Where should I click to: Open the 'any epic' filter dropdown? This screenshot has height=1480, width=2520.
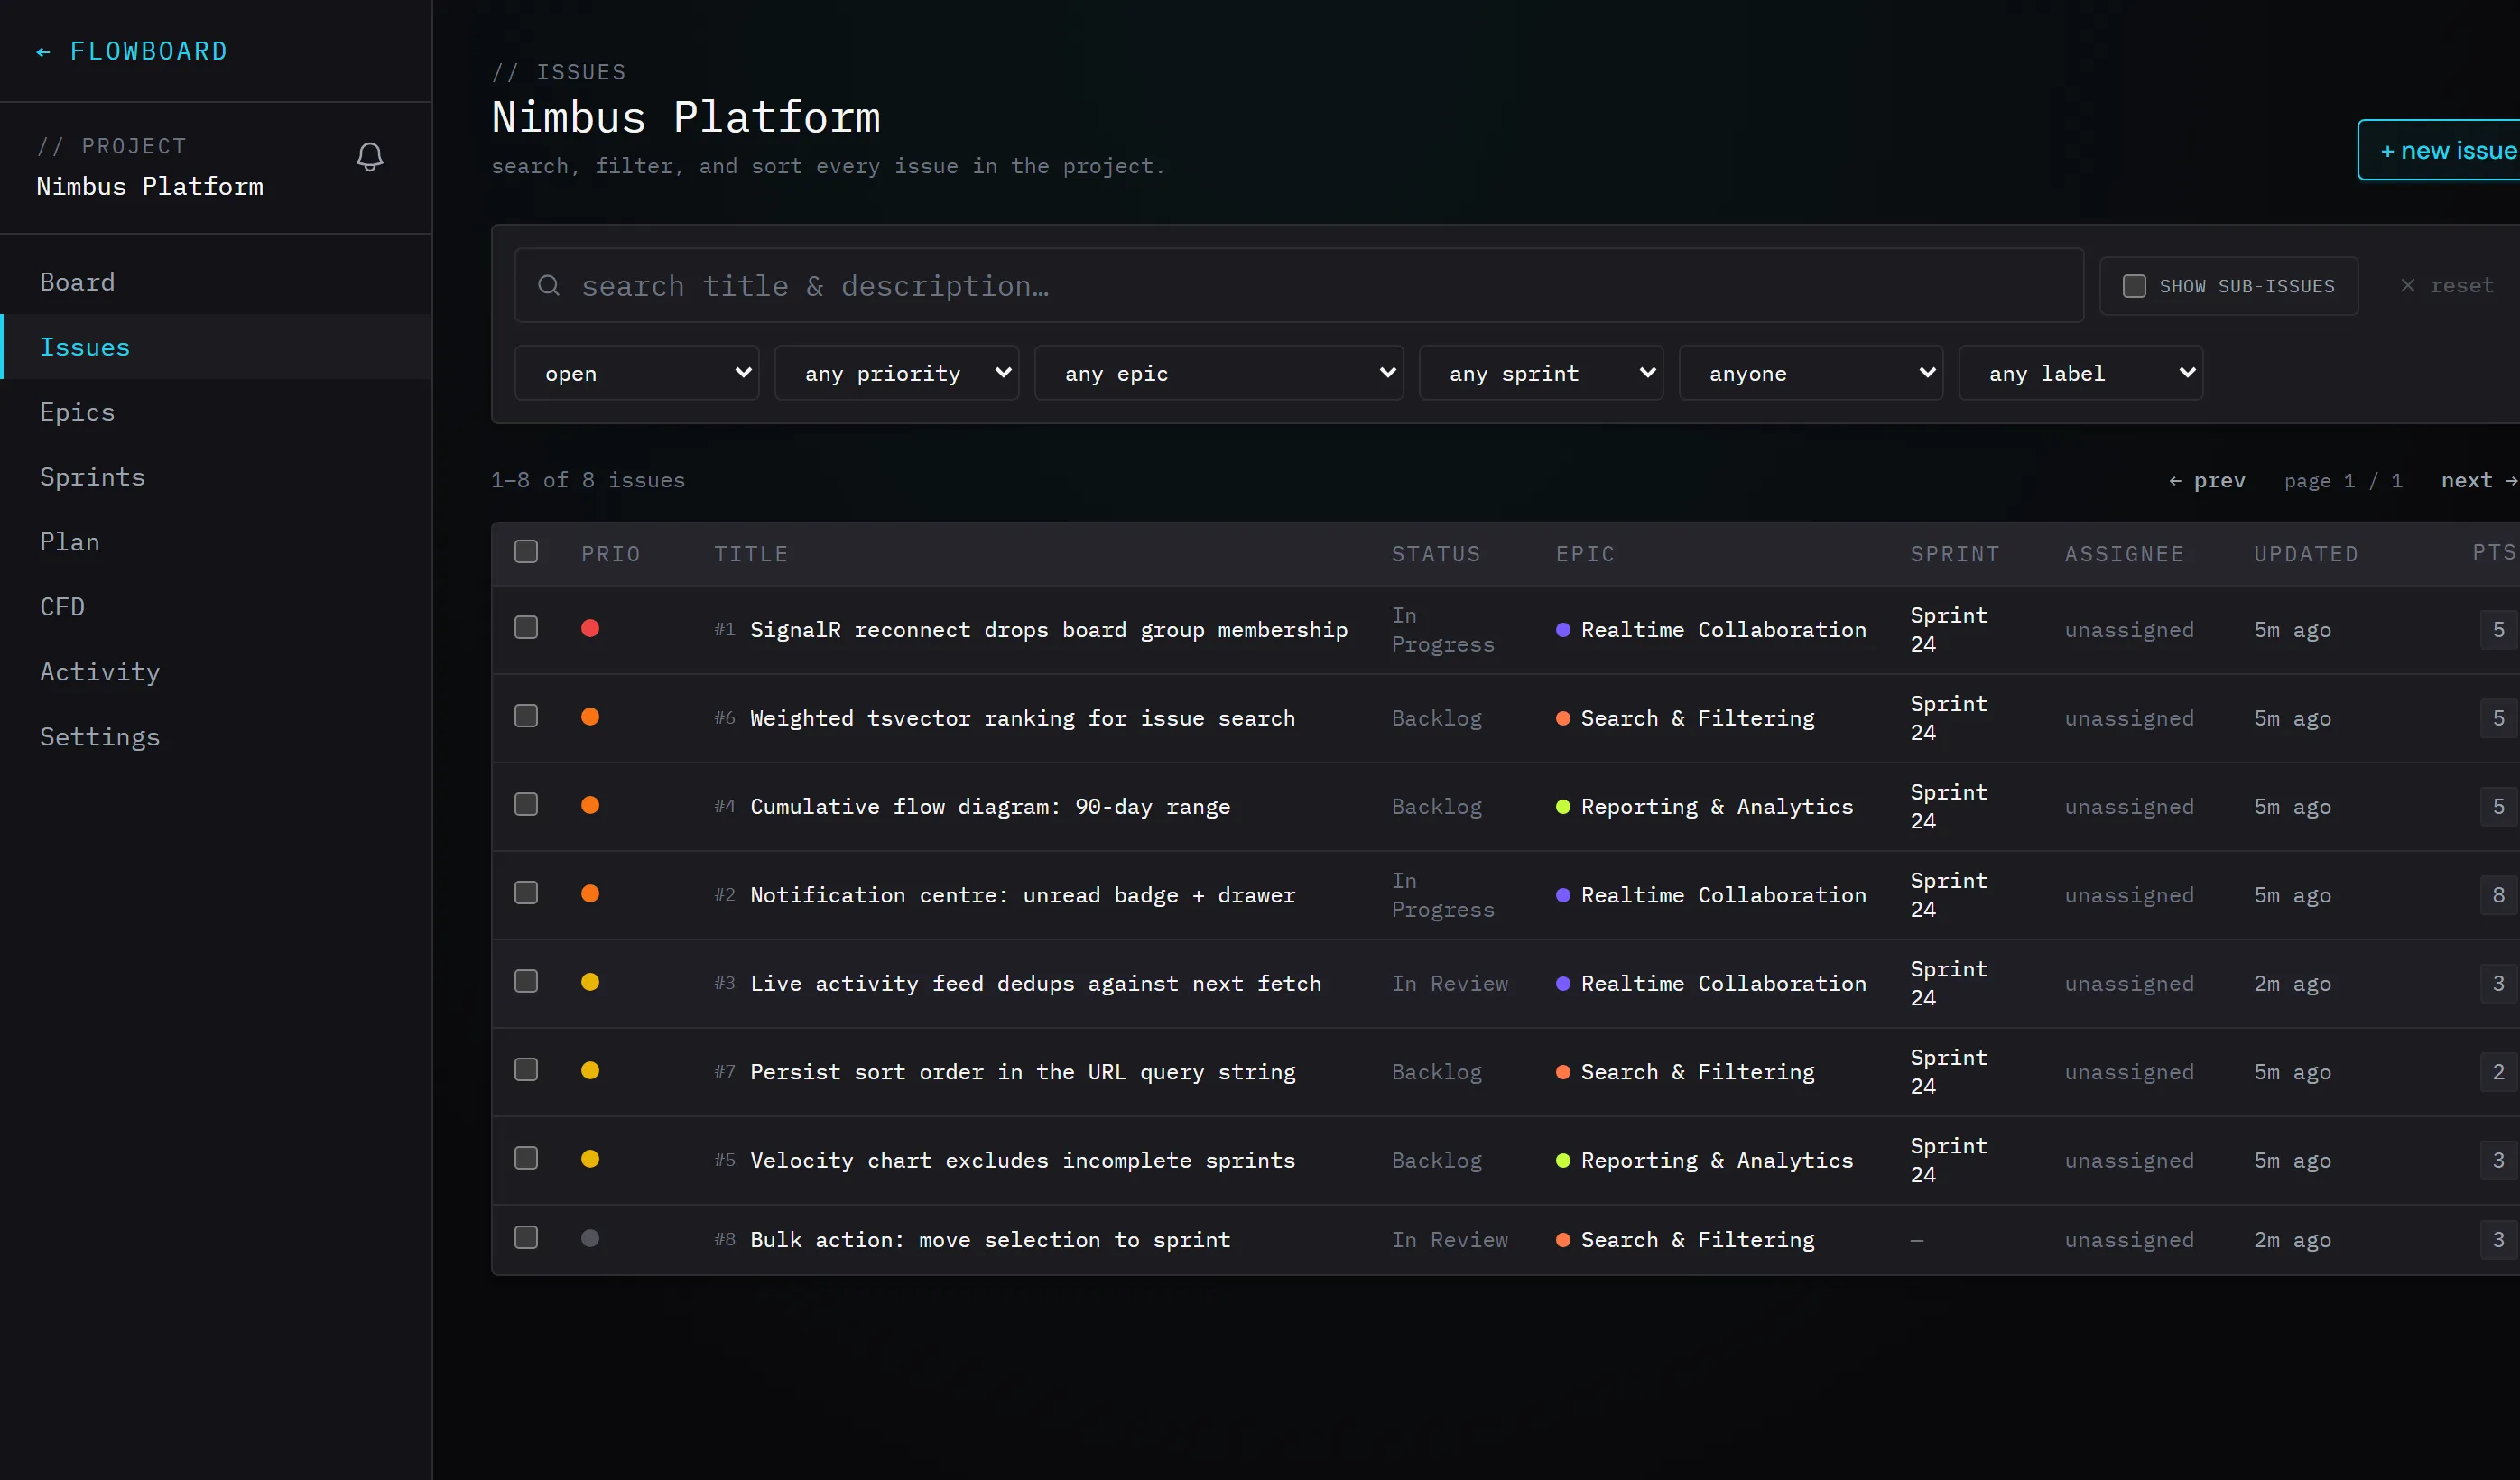[x=1219, y=373]
